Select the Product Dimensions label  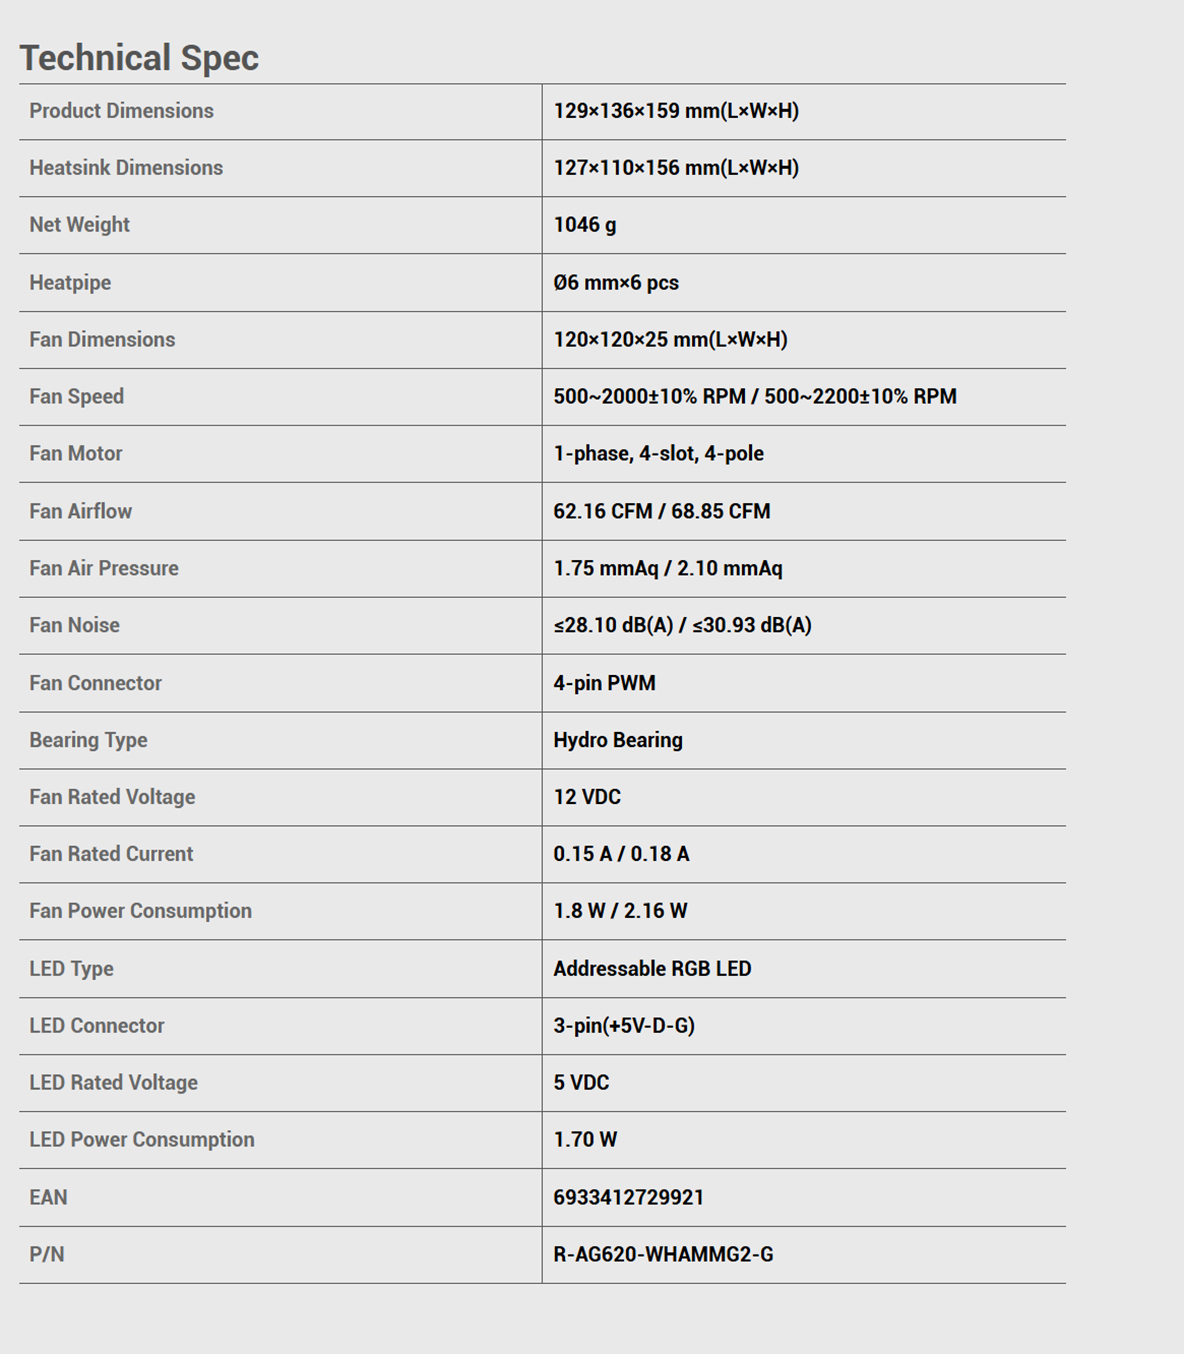pyautogui.click(x=121, y=111)
